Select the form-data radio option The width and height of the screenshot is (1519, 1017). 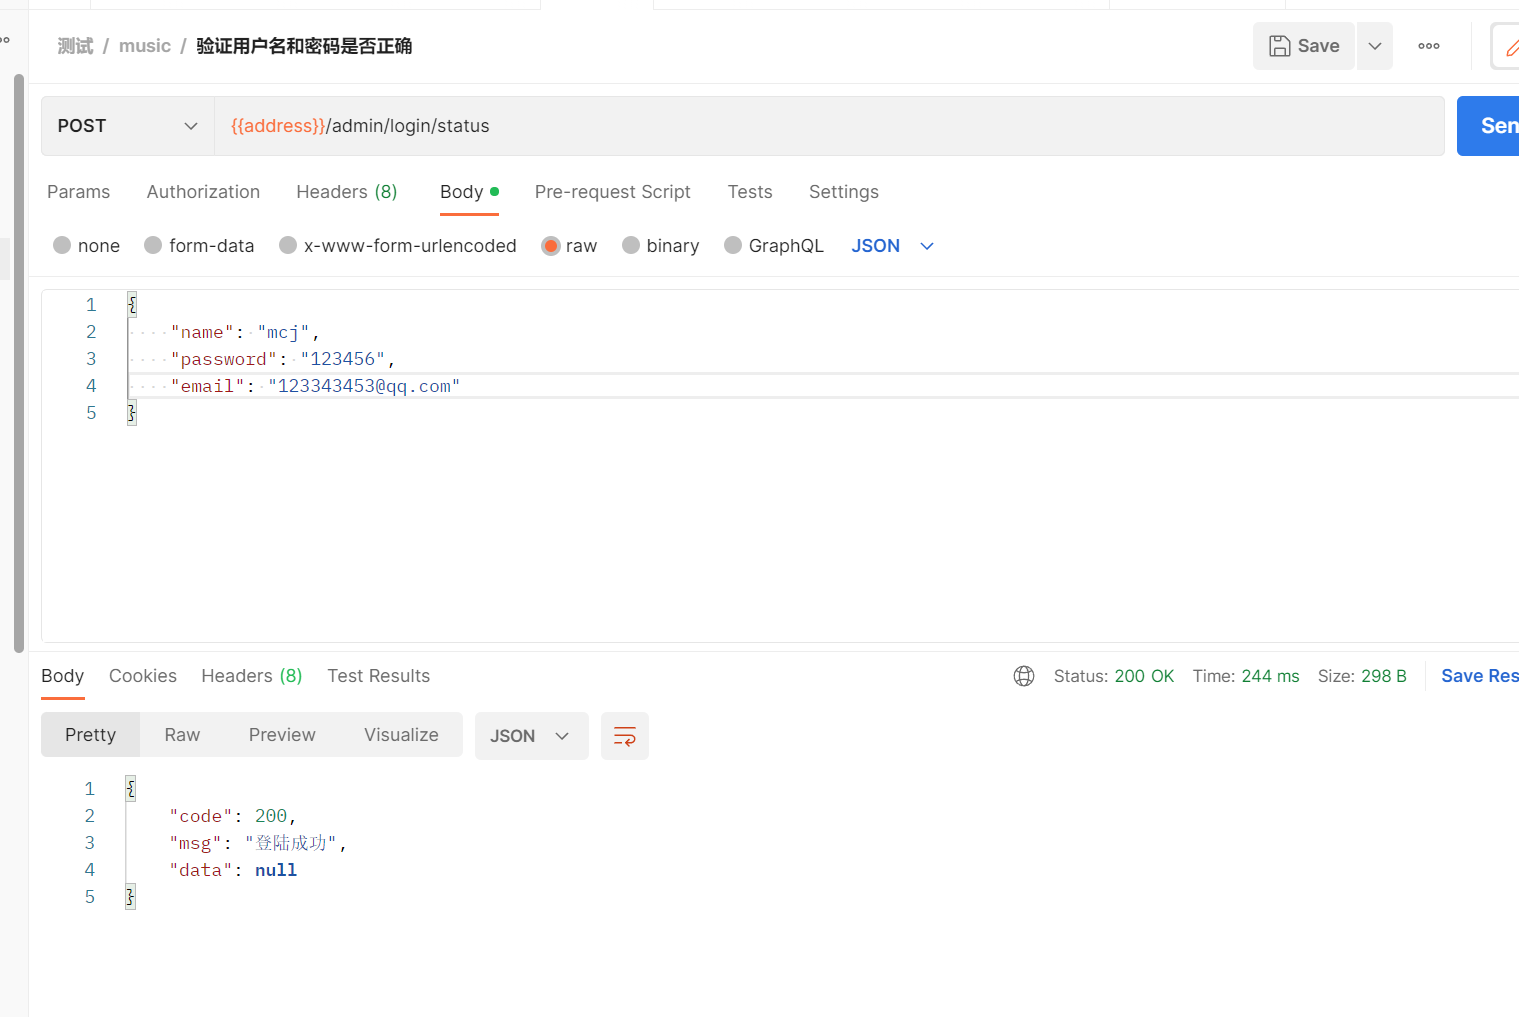click(153, 245)
